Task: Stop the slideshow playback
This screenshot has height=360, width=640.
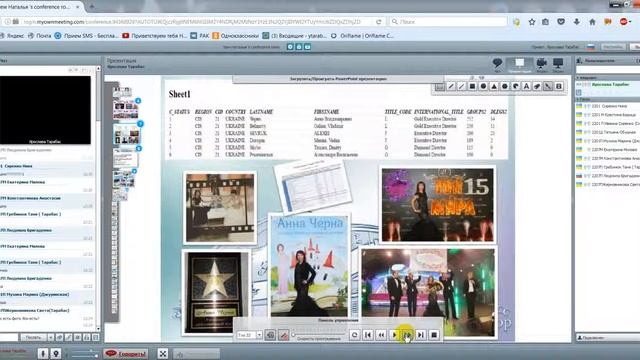Action: tap(434, 335)
